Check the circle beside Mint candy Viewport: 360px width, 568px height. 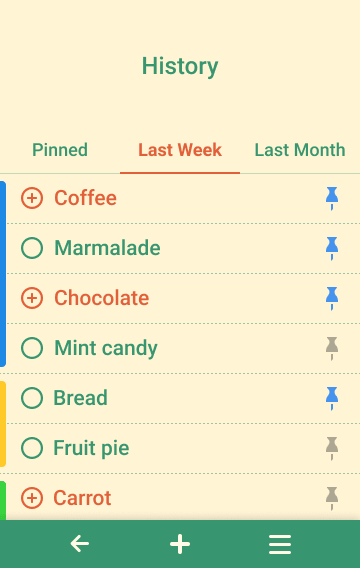click(32, 348)
